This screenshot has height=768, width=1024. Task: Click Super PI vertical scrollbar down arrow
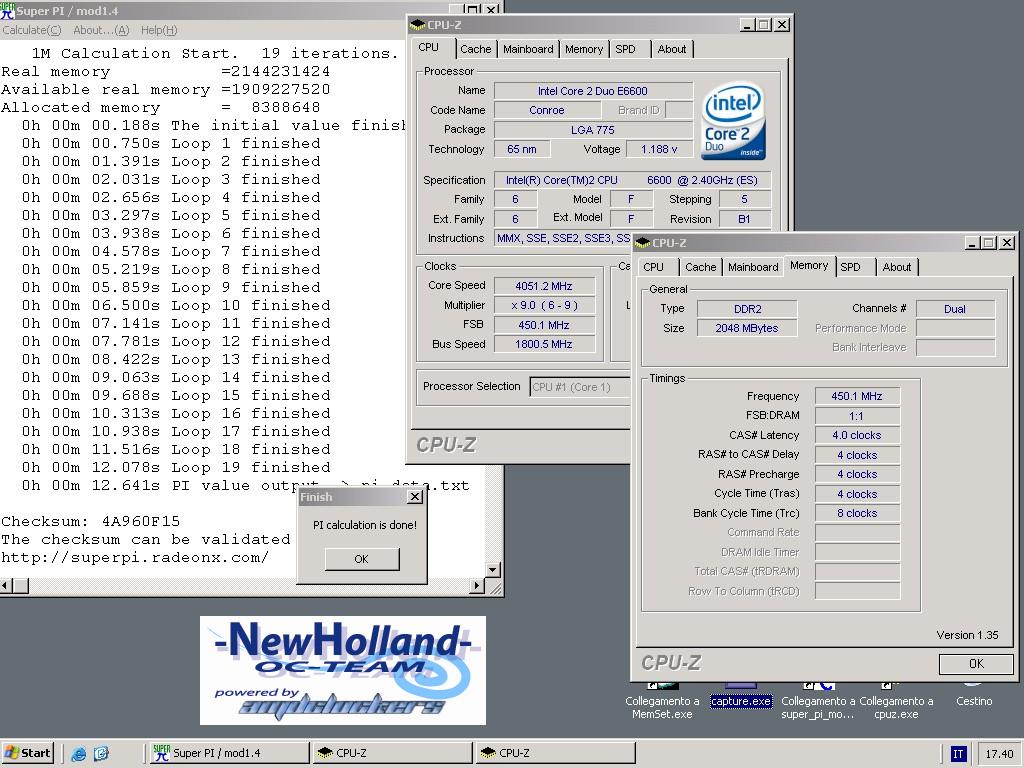click(494, 569)
